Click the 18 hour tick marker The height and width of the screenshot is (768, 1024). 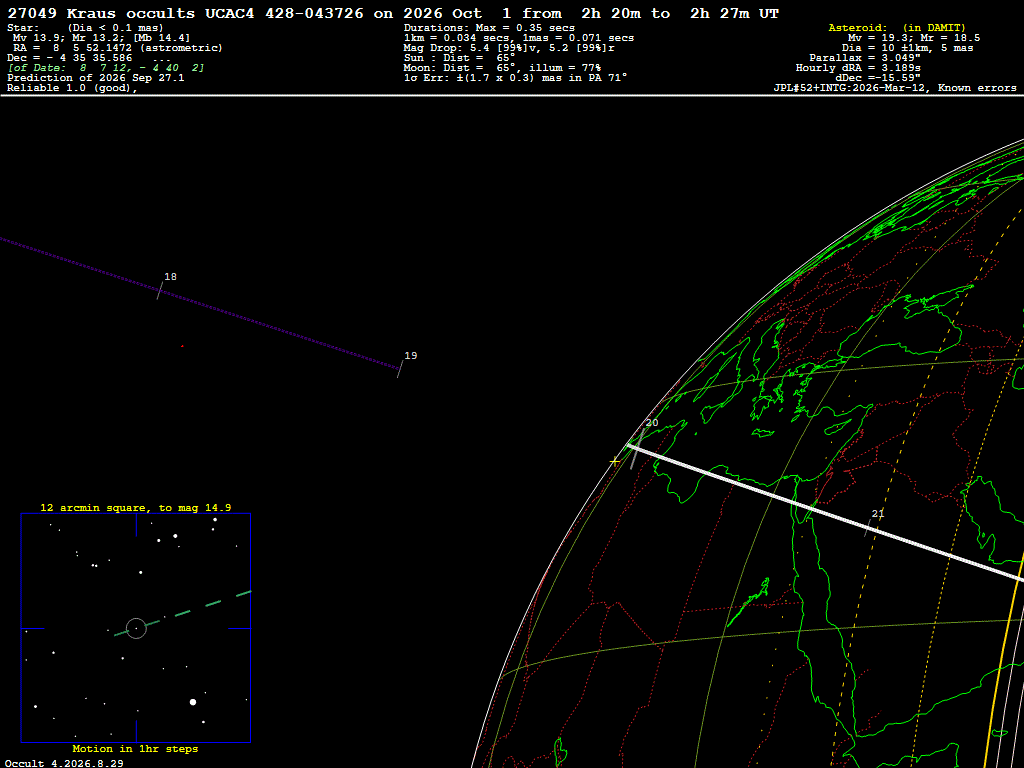pyautogui.click(x=160, y=291)
